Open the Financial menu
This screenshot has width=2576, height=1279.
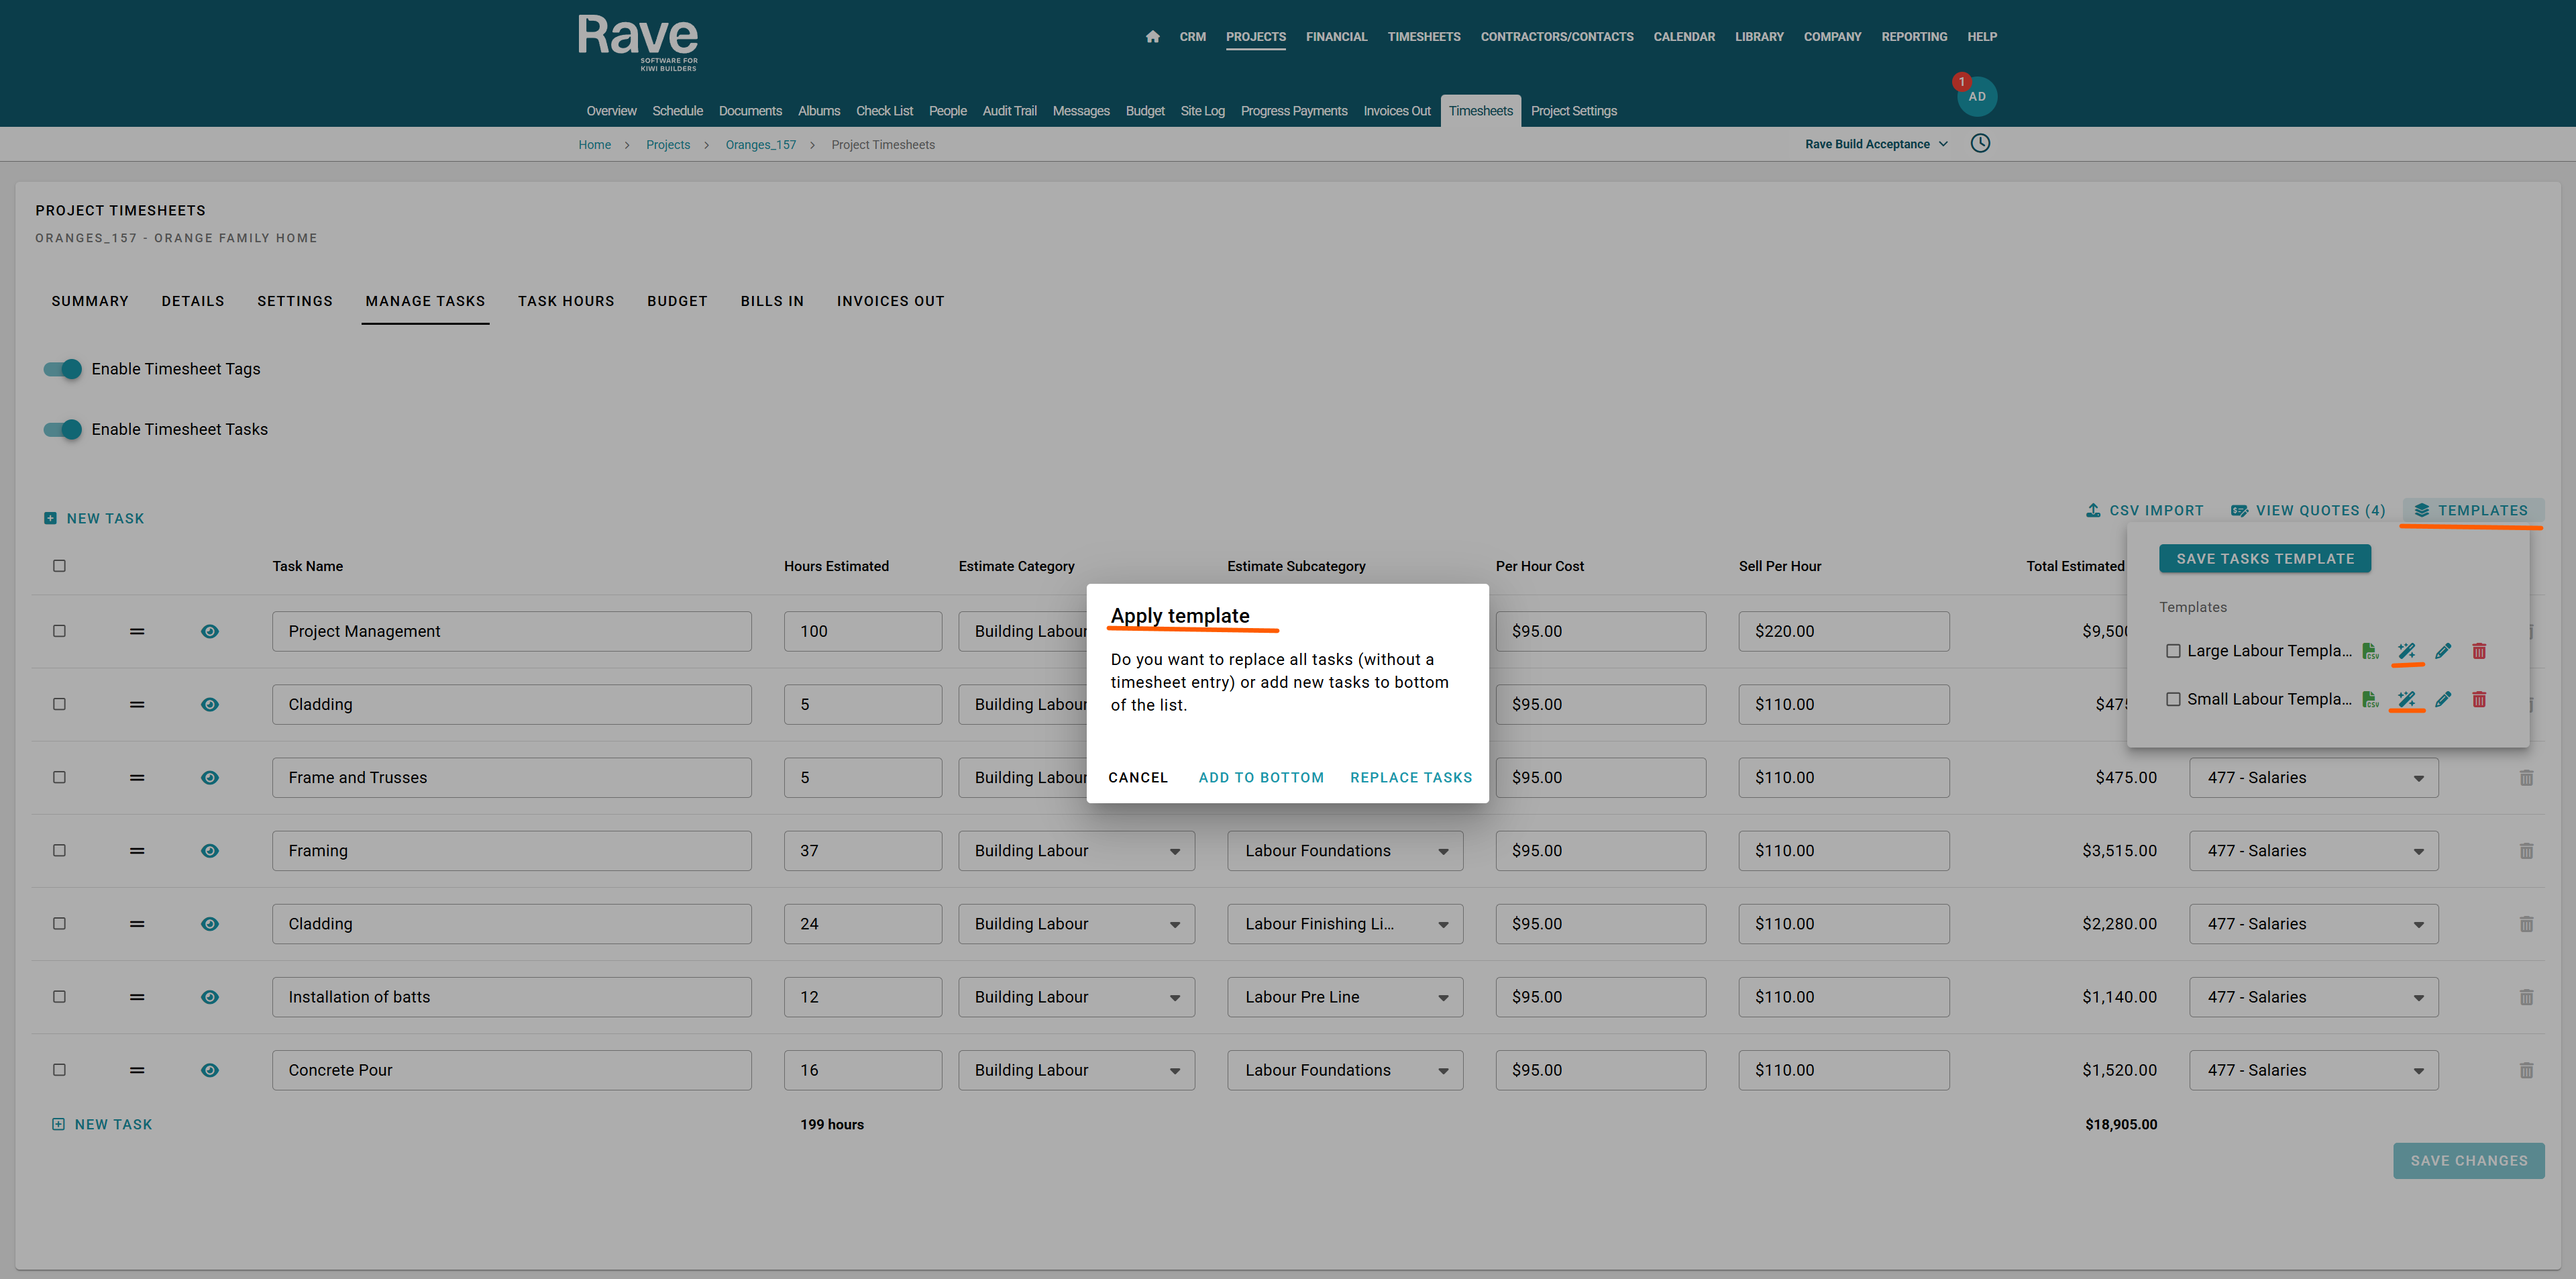pos(1336,37)
